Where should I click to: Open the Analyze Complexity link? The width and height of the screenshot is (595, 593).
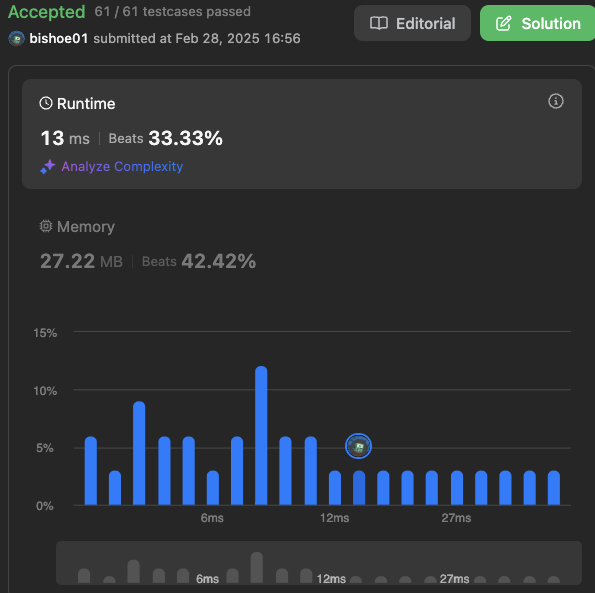click(x=122, y=167)
